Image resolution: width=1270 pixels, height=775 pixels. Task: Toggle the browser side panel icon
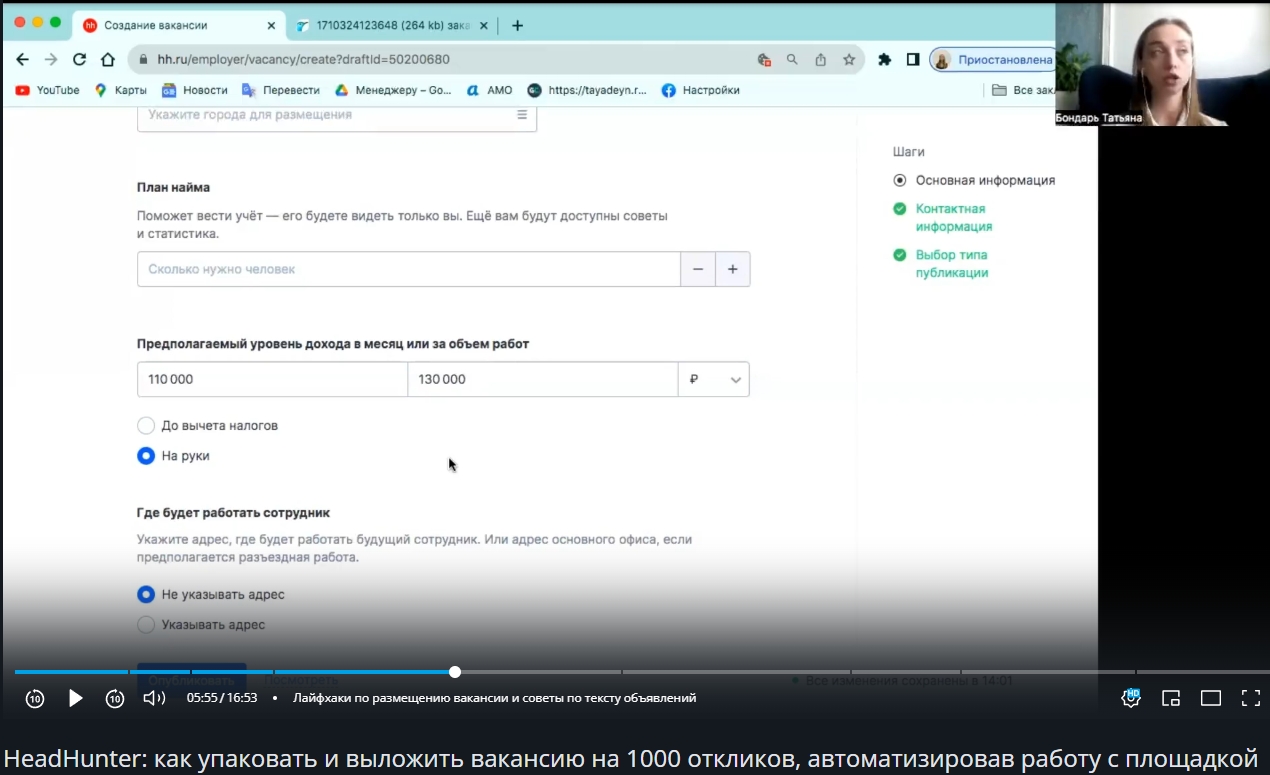(913, 60)
